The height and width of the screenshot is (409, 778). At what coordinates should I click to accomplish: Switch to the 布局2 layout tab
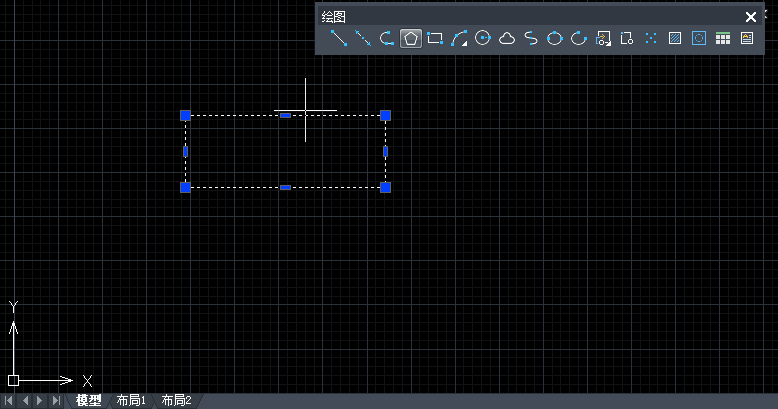click(176, 400)
